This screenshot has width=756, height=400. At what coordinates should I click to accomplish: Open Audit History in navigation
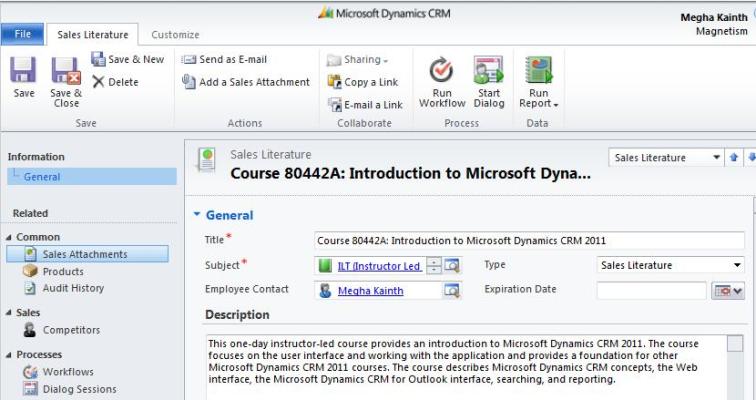pyautogui.click(x=64, y=288)
